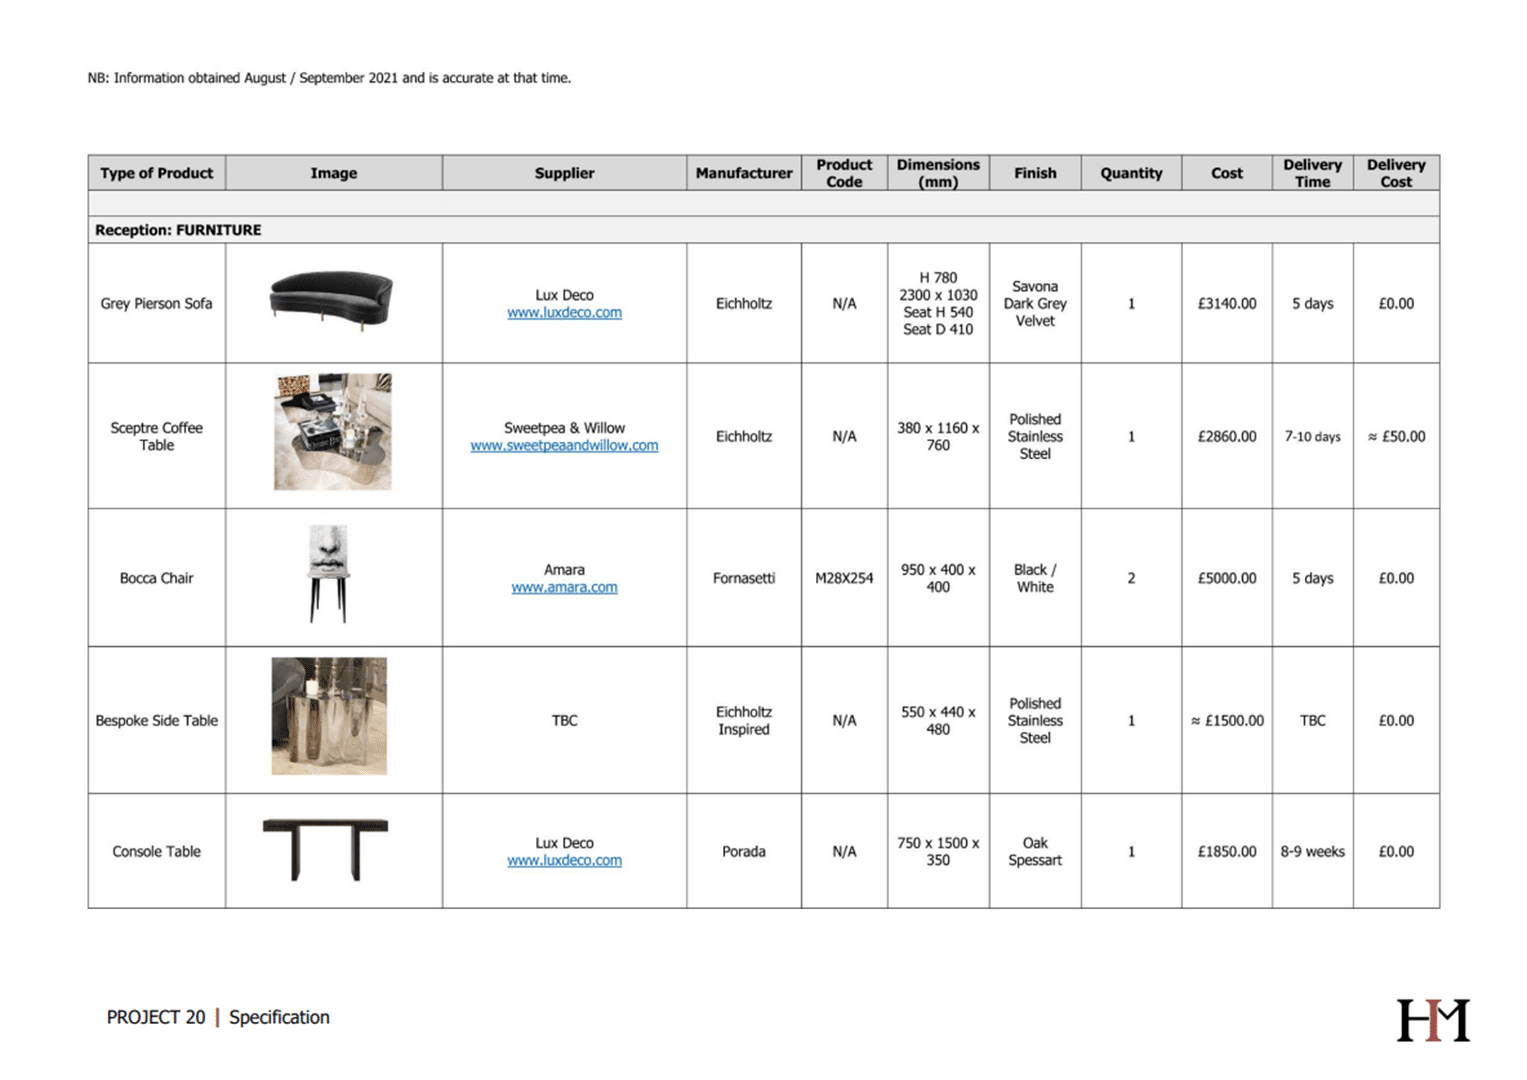Viewport: 1527px width, 1080px height.
Task: Select the Delivery Cost header cell
Action: click(1395, 173)
